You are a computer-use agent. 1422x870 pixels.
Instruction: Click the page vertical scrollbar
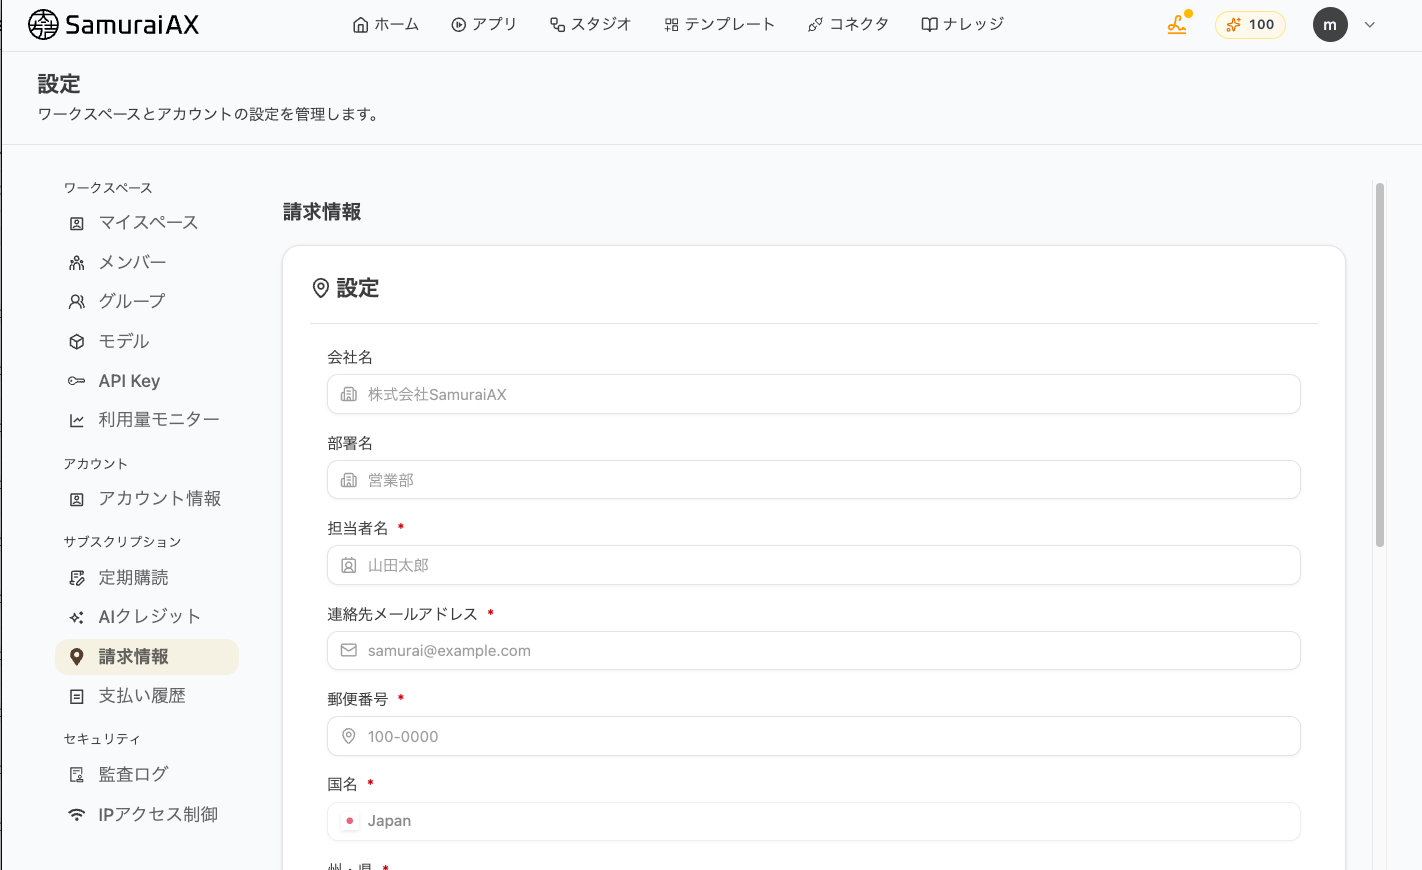(x=1380, y=365)
